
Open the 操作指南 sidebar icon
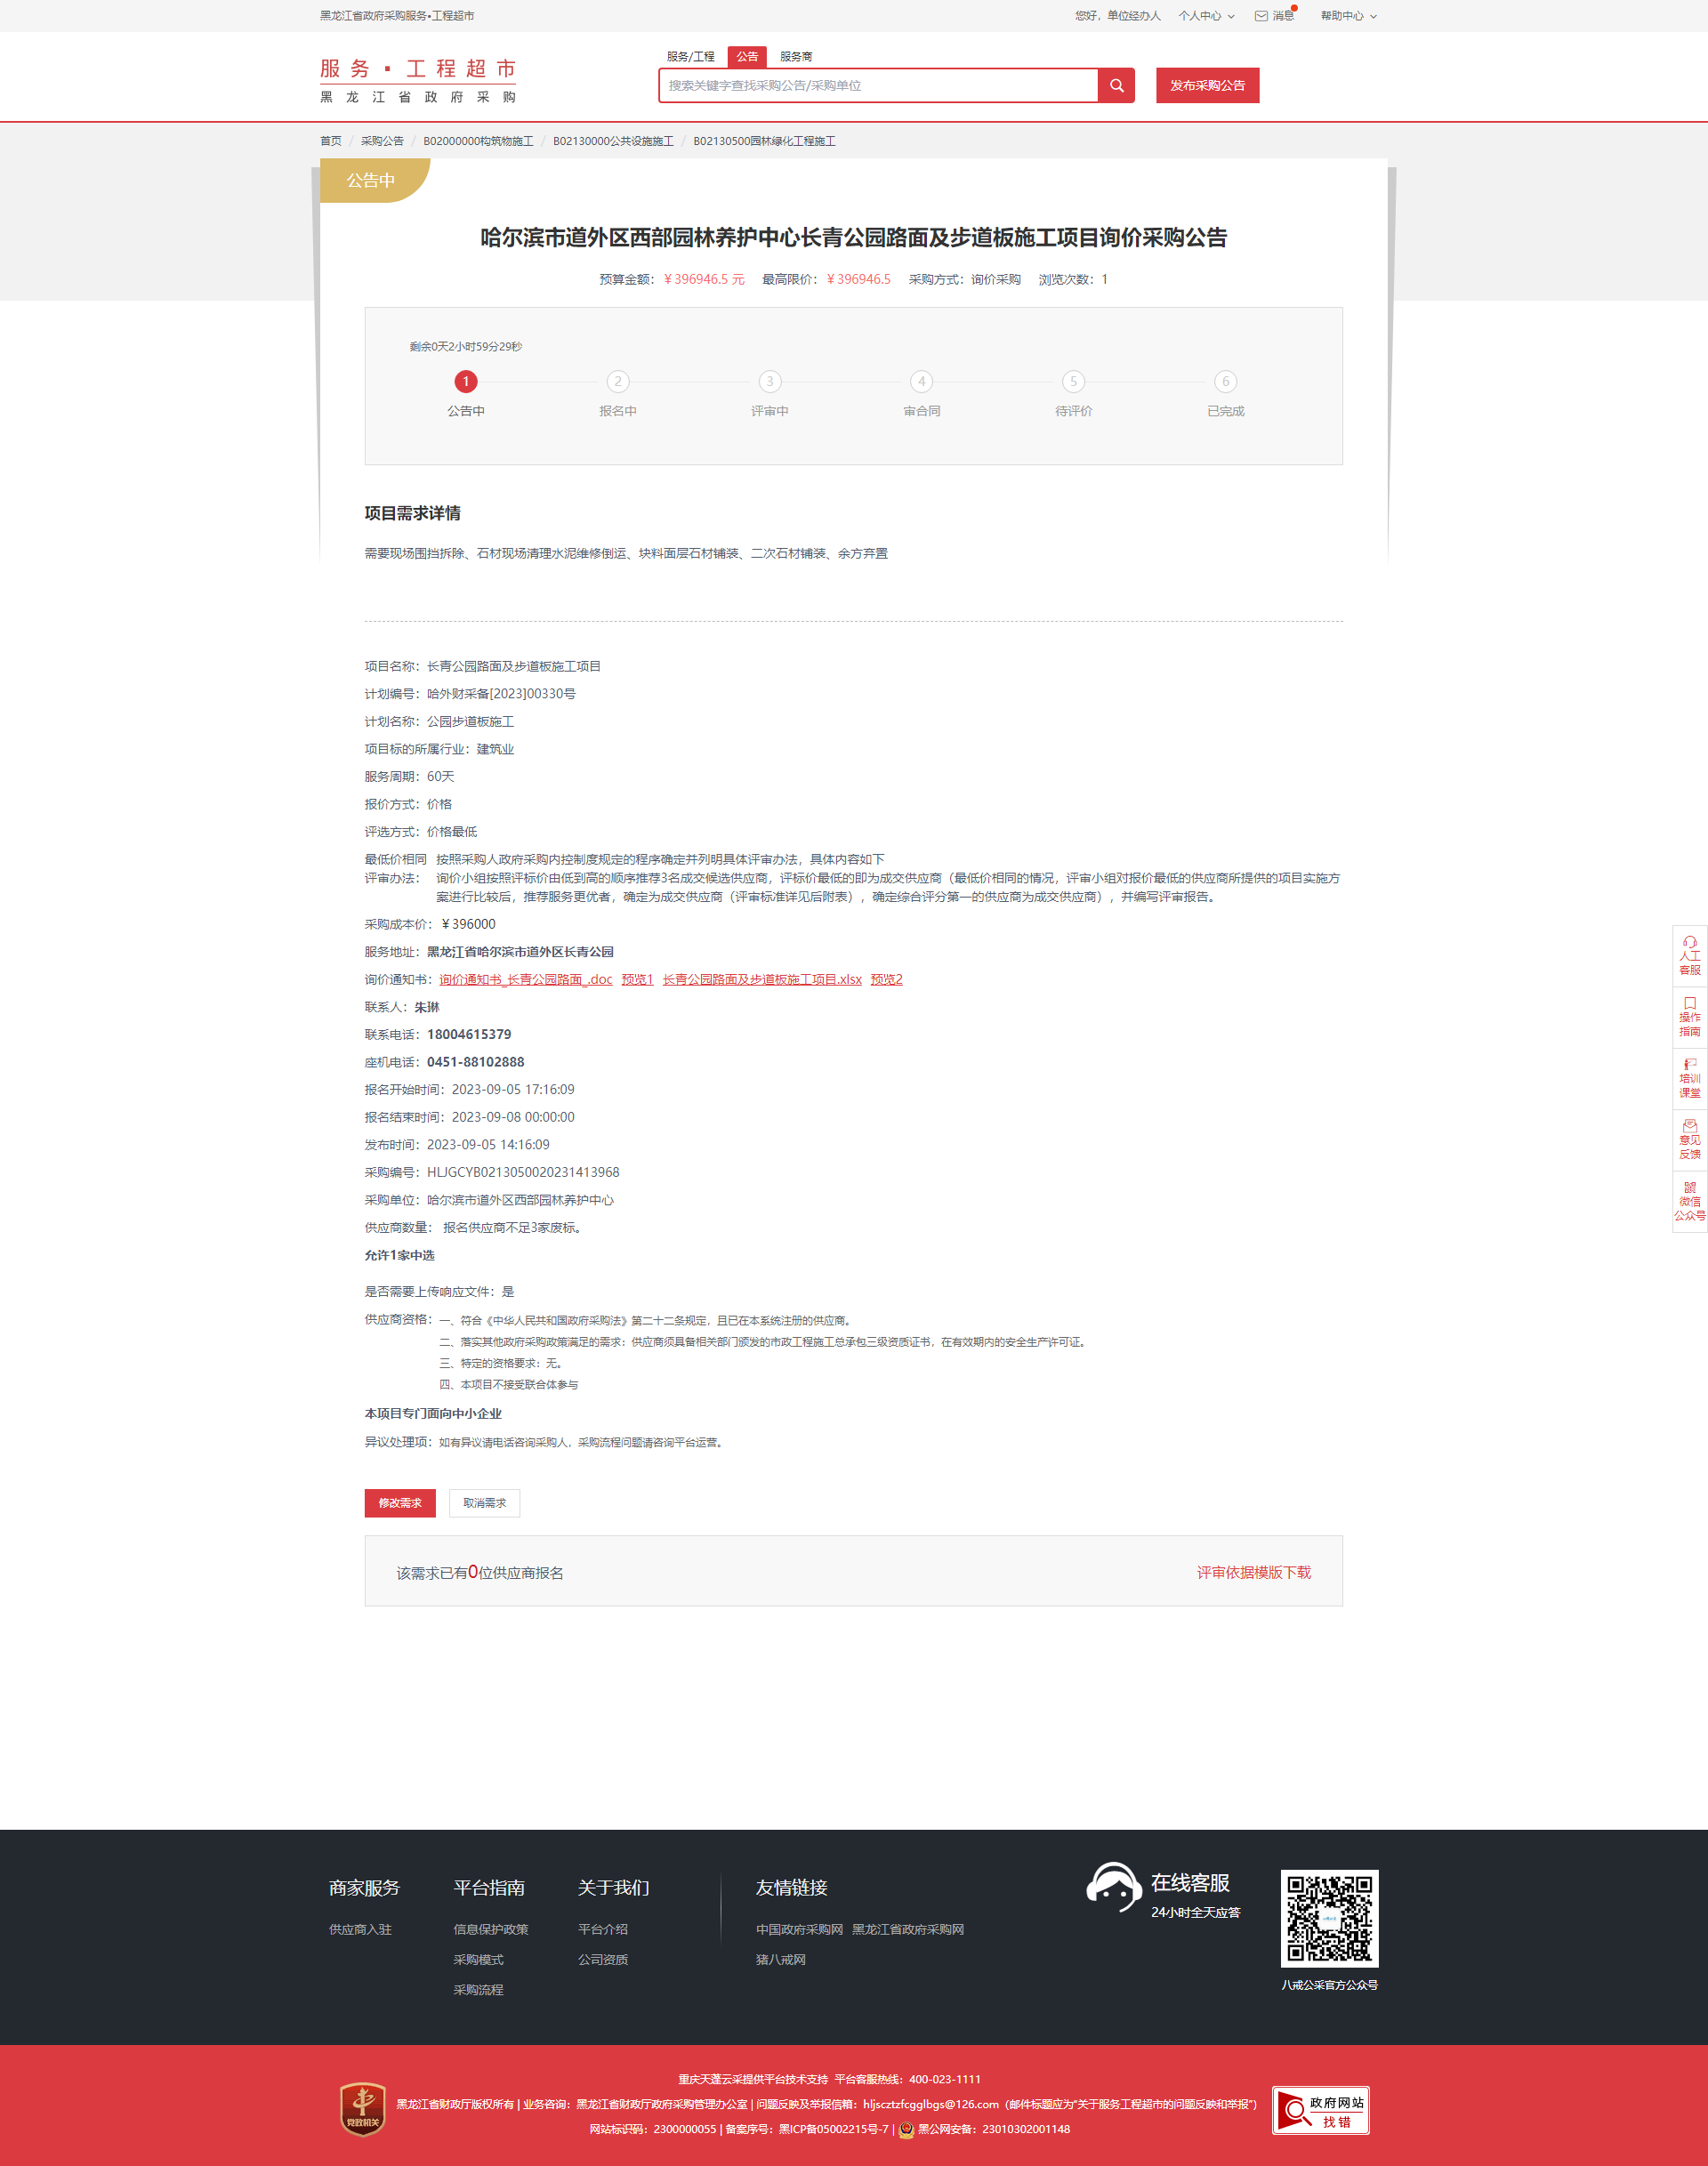[1689, 1016]
